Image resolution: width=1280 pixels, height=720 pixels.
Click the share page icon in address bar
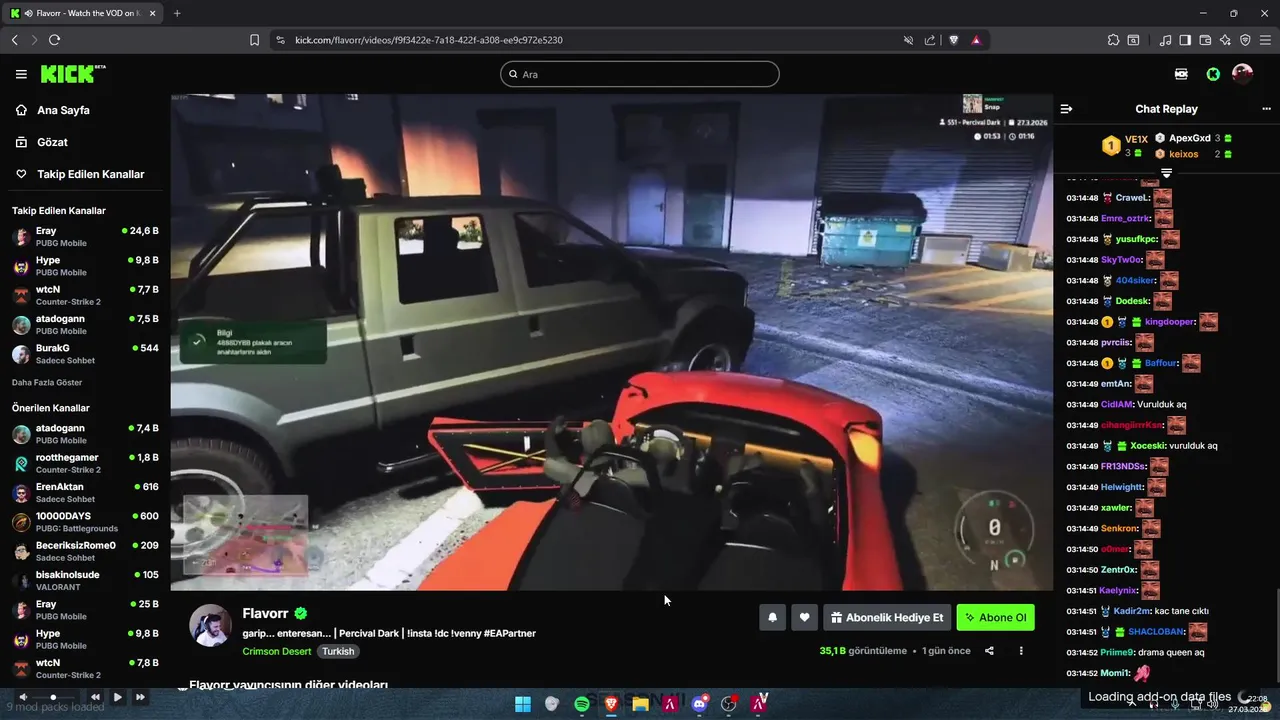[x=930, y=40]
